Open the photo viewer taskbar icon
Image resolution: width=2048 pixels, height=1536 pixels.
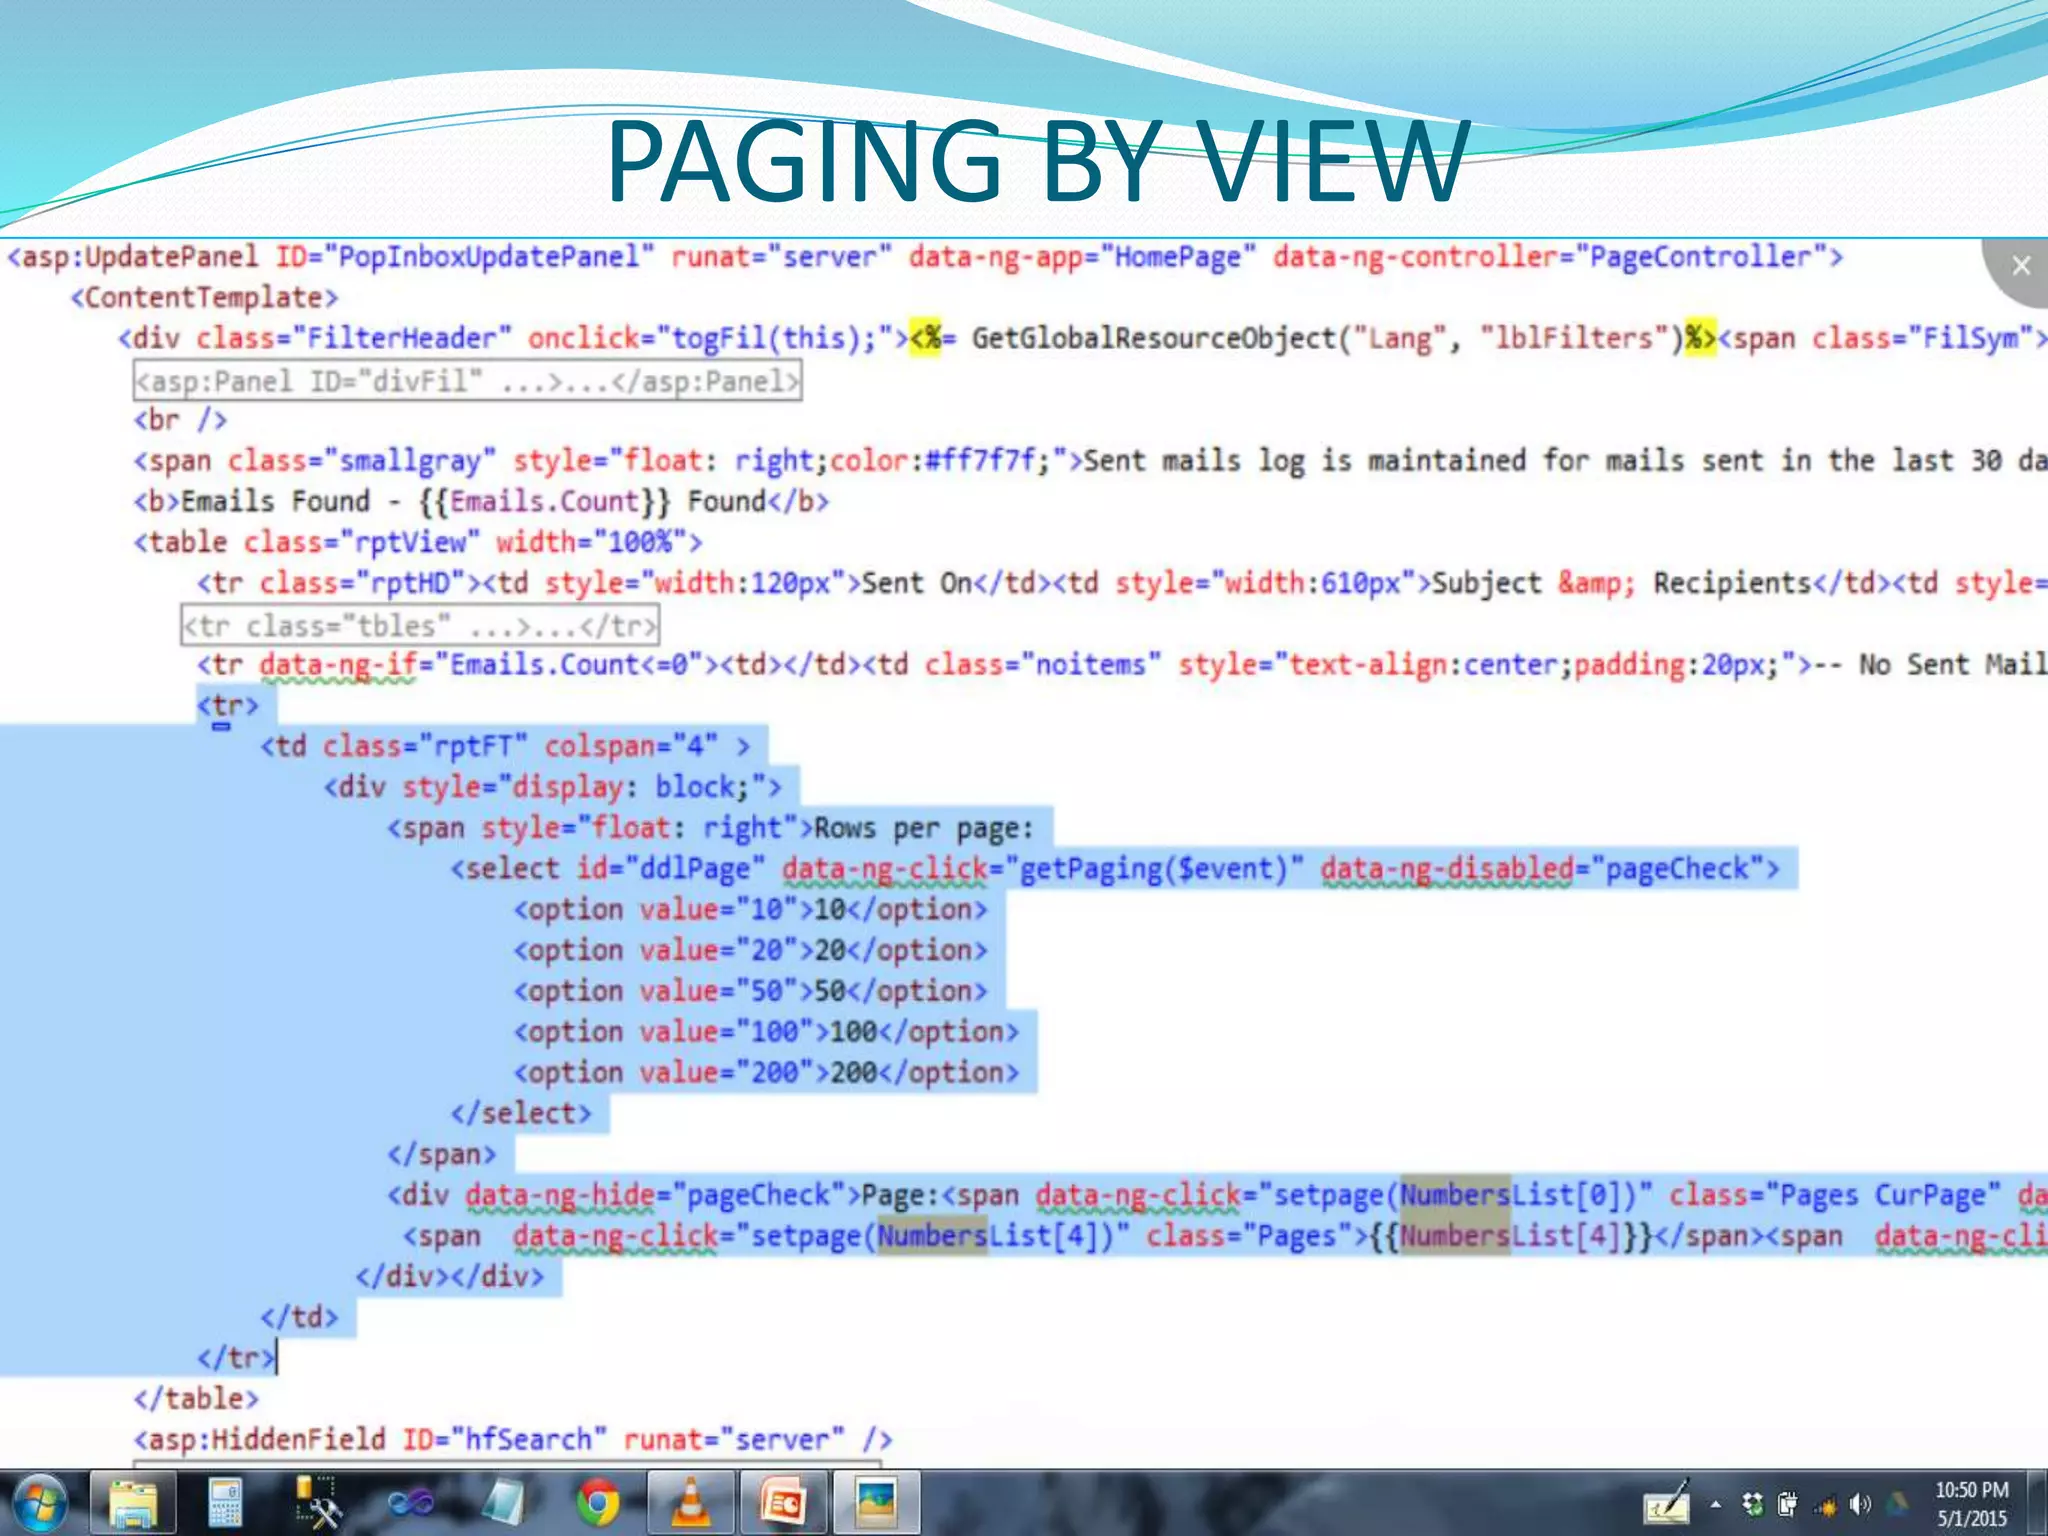[875, 1503]
